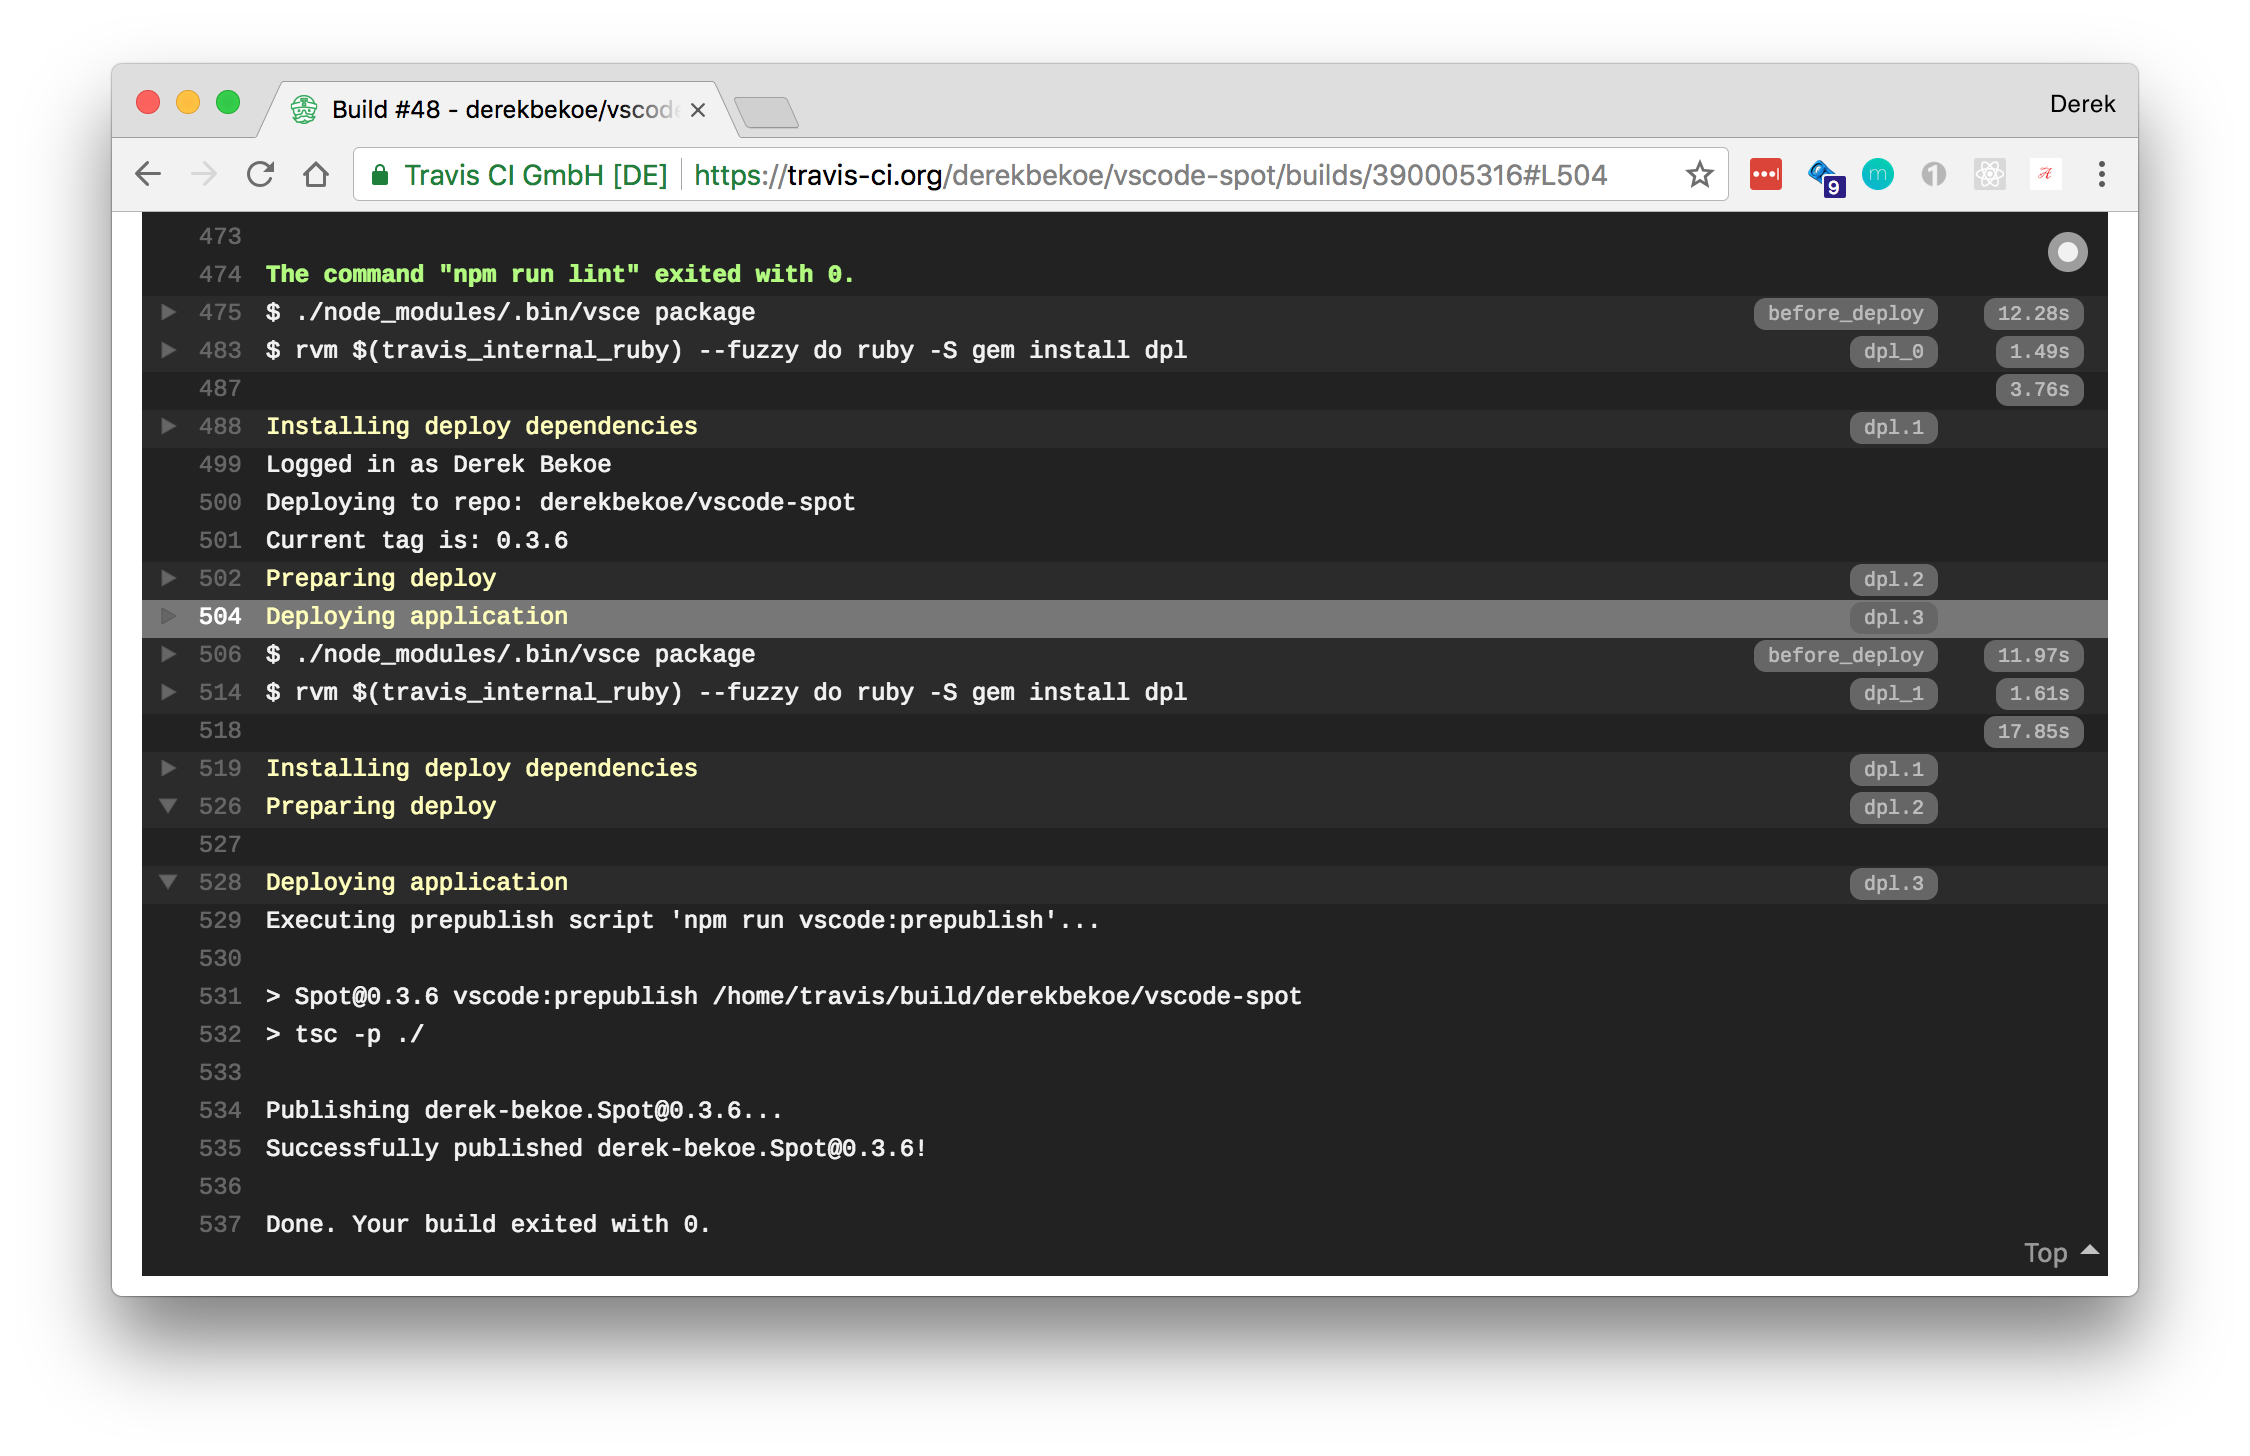The image size is (2250, 1456).
Task: Select the Build #48 derekbekoe tab
Action: pyautogui.click(x=500, y=109)
